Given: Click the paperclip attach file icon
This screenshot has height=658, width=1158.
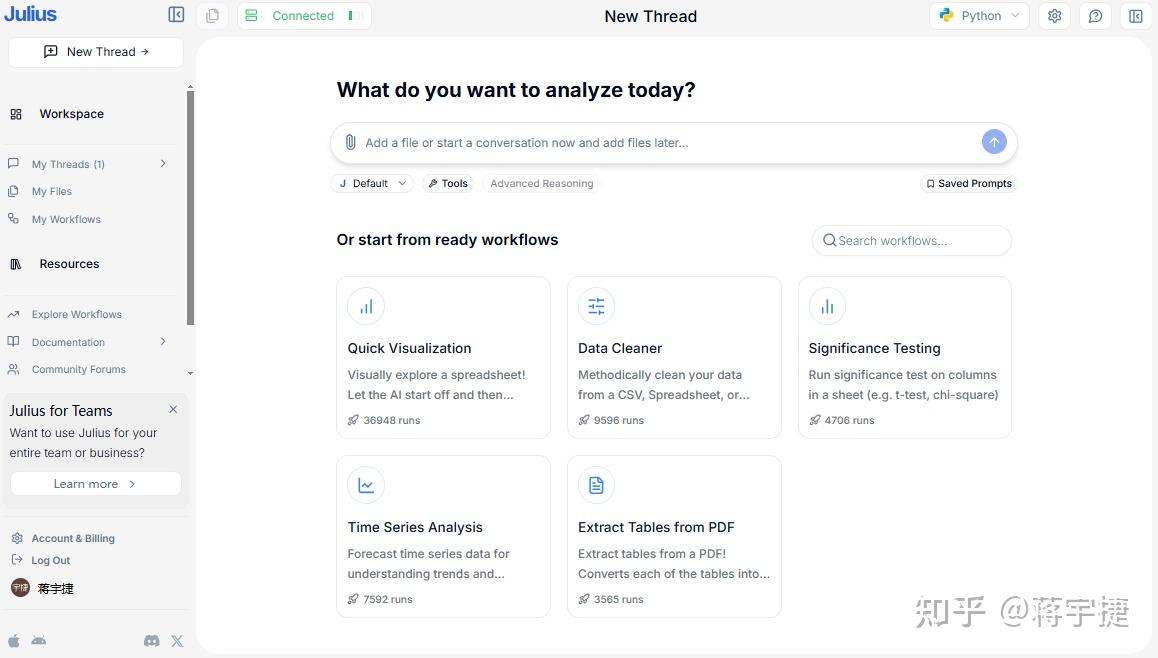Looking at the screenshot, I should click(x=350, y=143).
